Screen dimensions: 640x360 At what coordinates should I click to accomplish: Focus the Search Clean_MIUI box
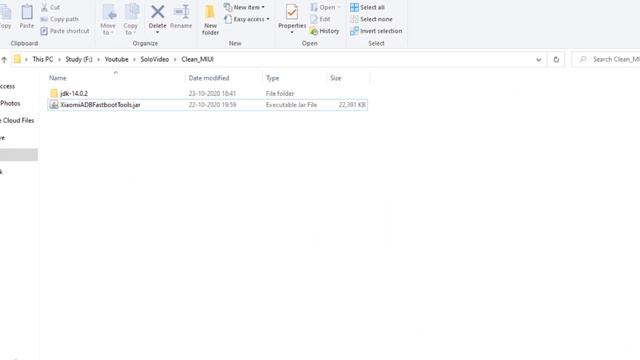click(x=607, y=60)
